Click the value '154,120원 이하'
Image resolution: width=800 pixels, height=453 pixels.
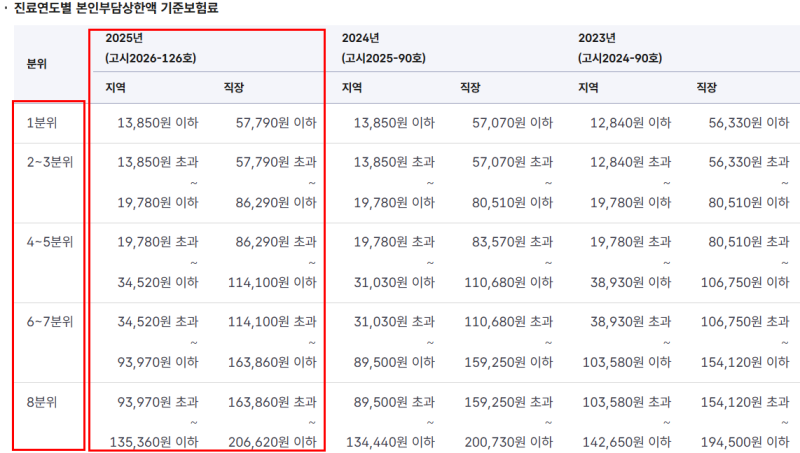745,363
